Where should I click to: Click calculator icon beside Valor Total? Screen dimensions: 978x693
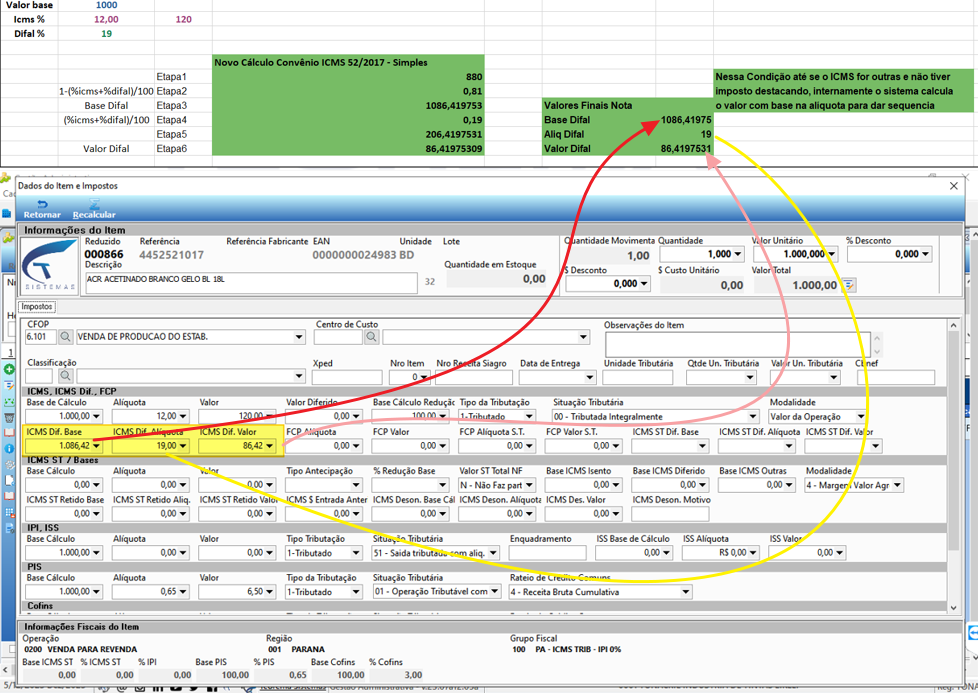(x=848, y=285)
